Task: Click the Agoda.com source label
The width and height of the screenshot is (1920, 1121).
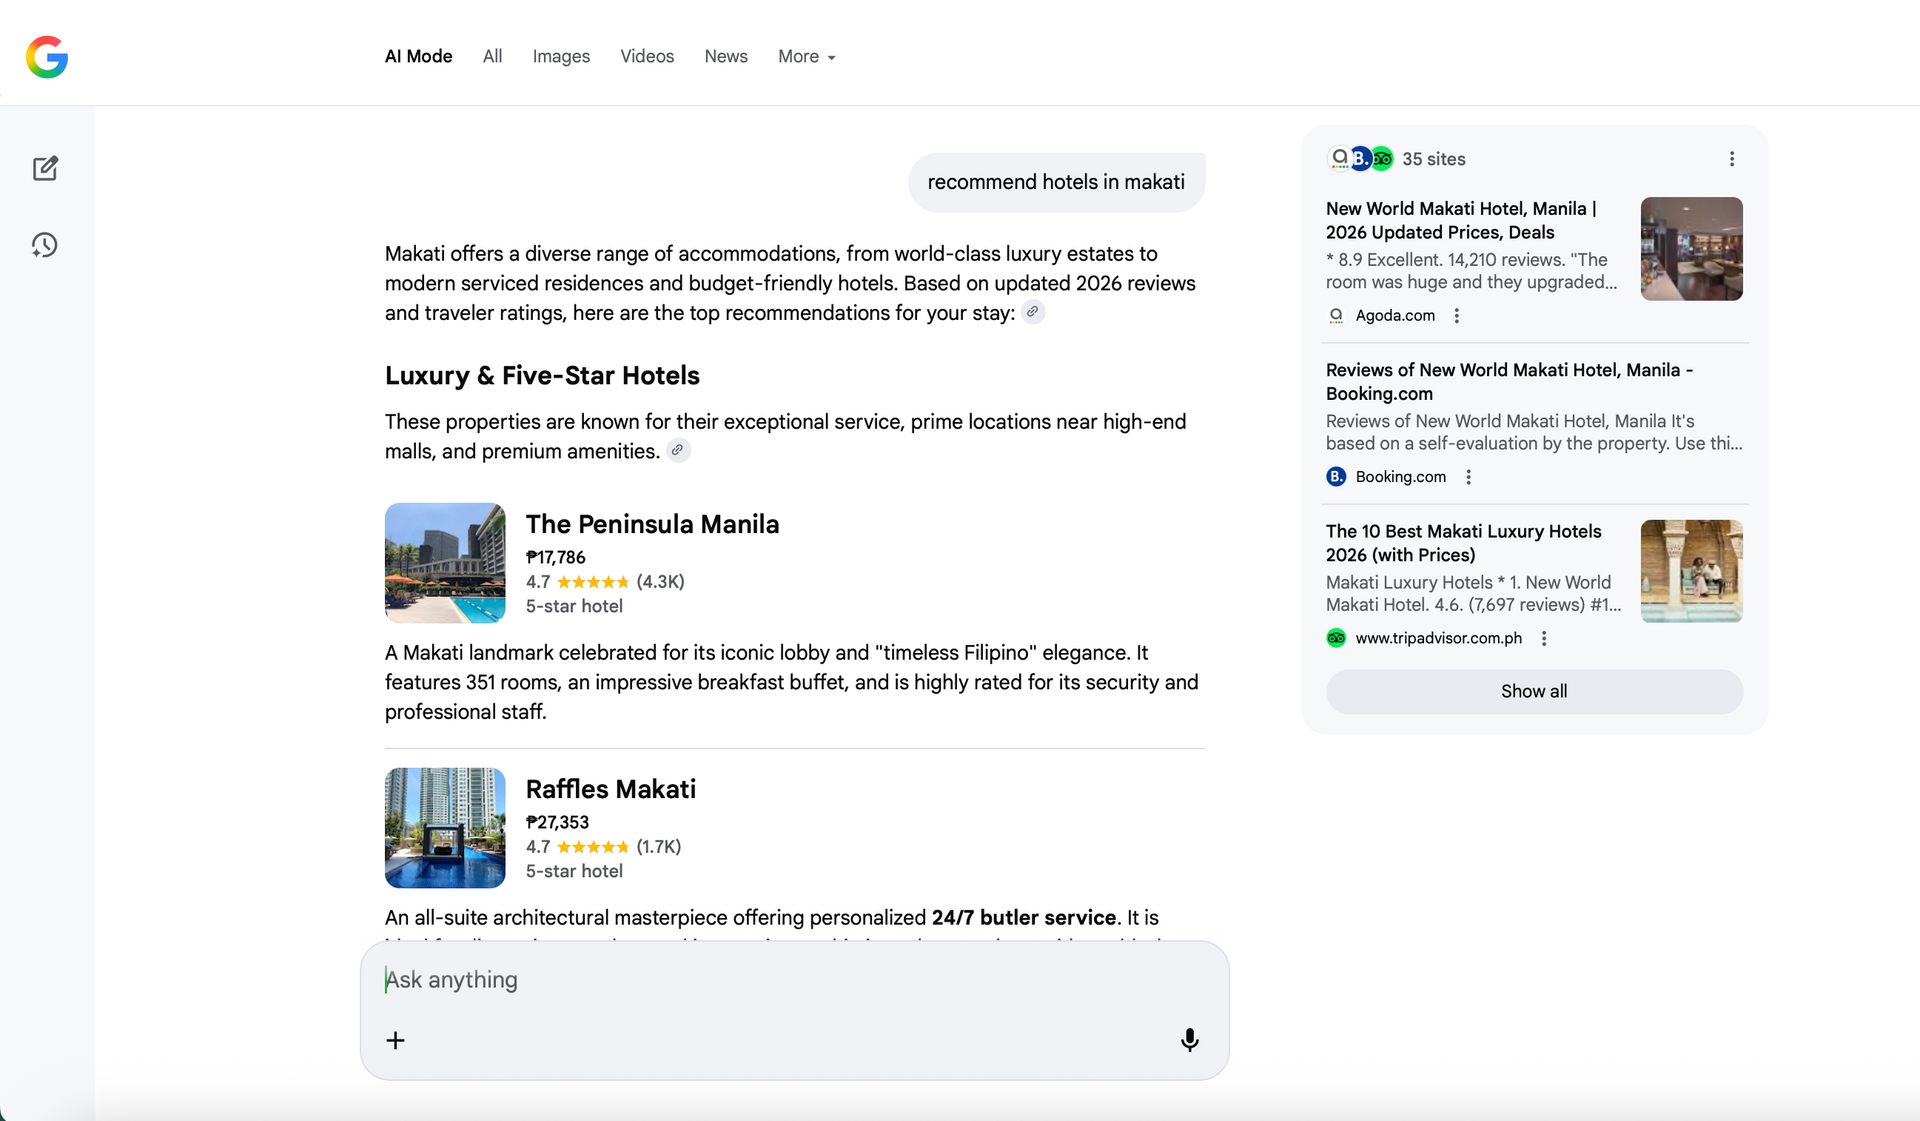Action: [1395, 316]
